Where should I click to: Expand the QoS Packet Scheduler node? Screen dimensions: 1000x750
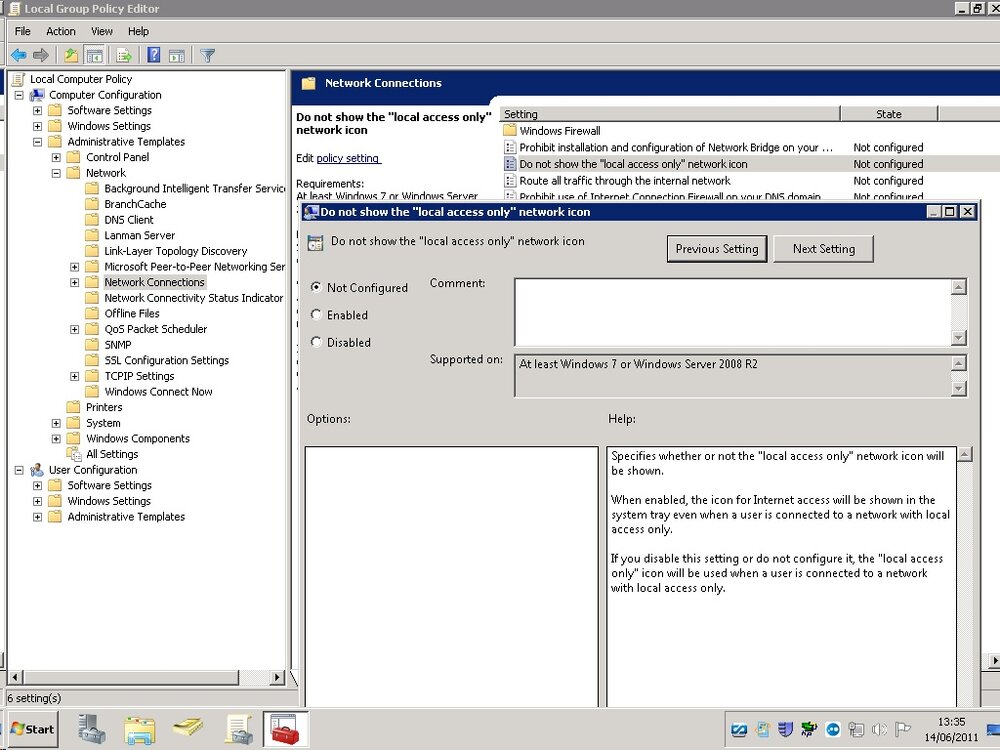(75, 329)
